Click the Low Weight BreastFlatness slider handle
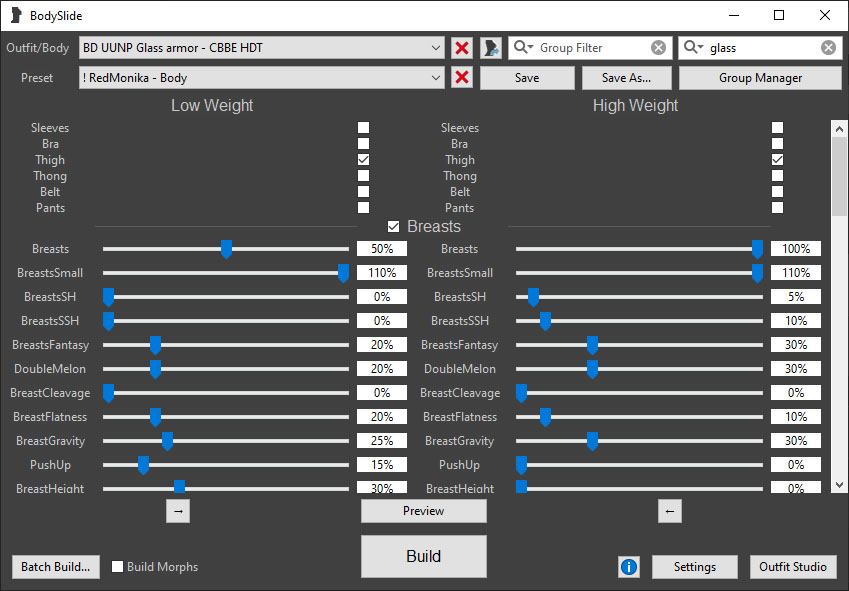 click(155, 417)
